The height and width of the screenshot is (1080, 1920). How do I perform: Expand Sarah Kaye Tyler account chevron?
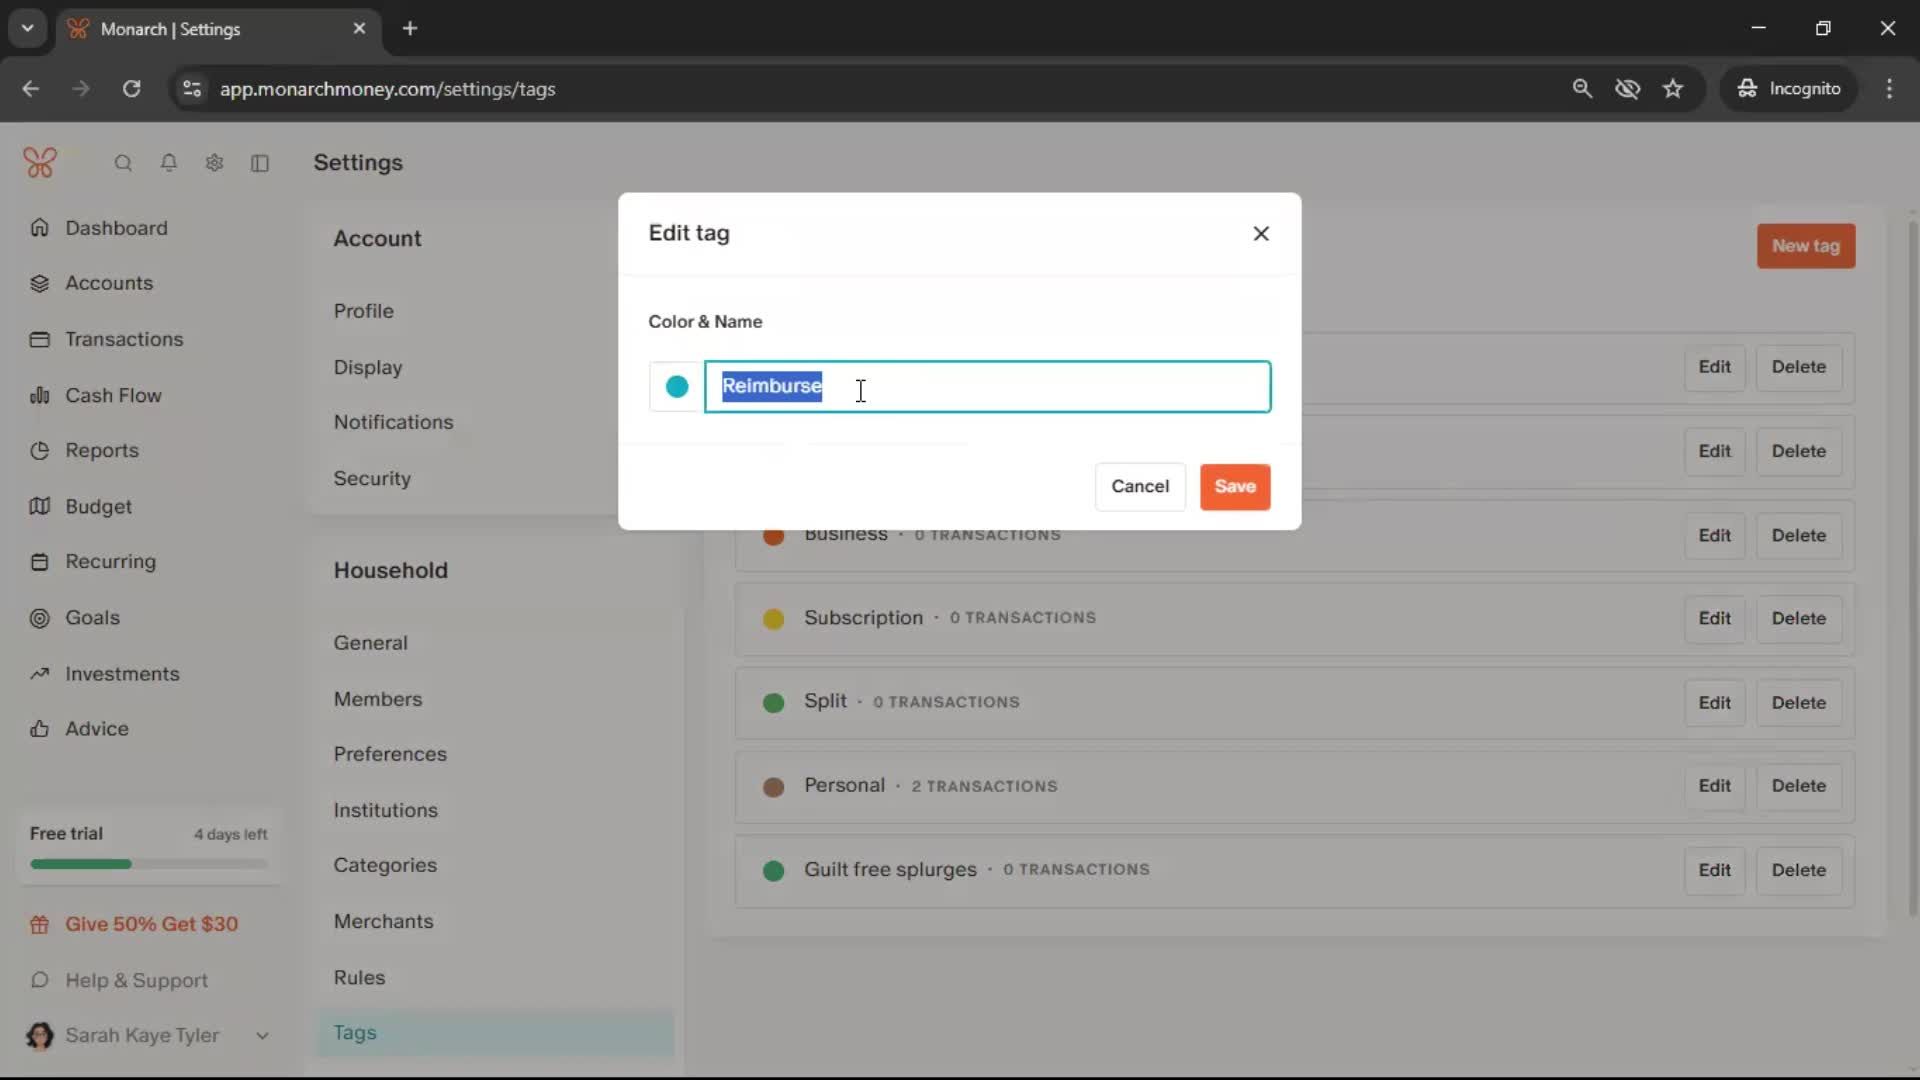262,1036
